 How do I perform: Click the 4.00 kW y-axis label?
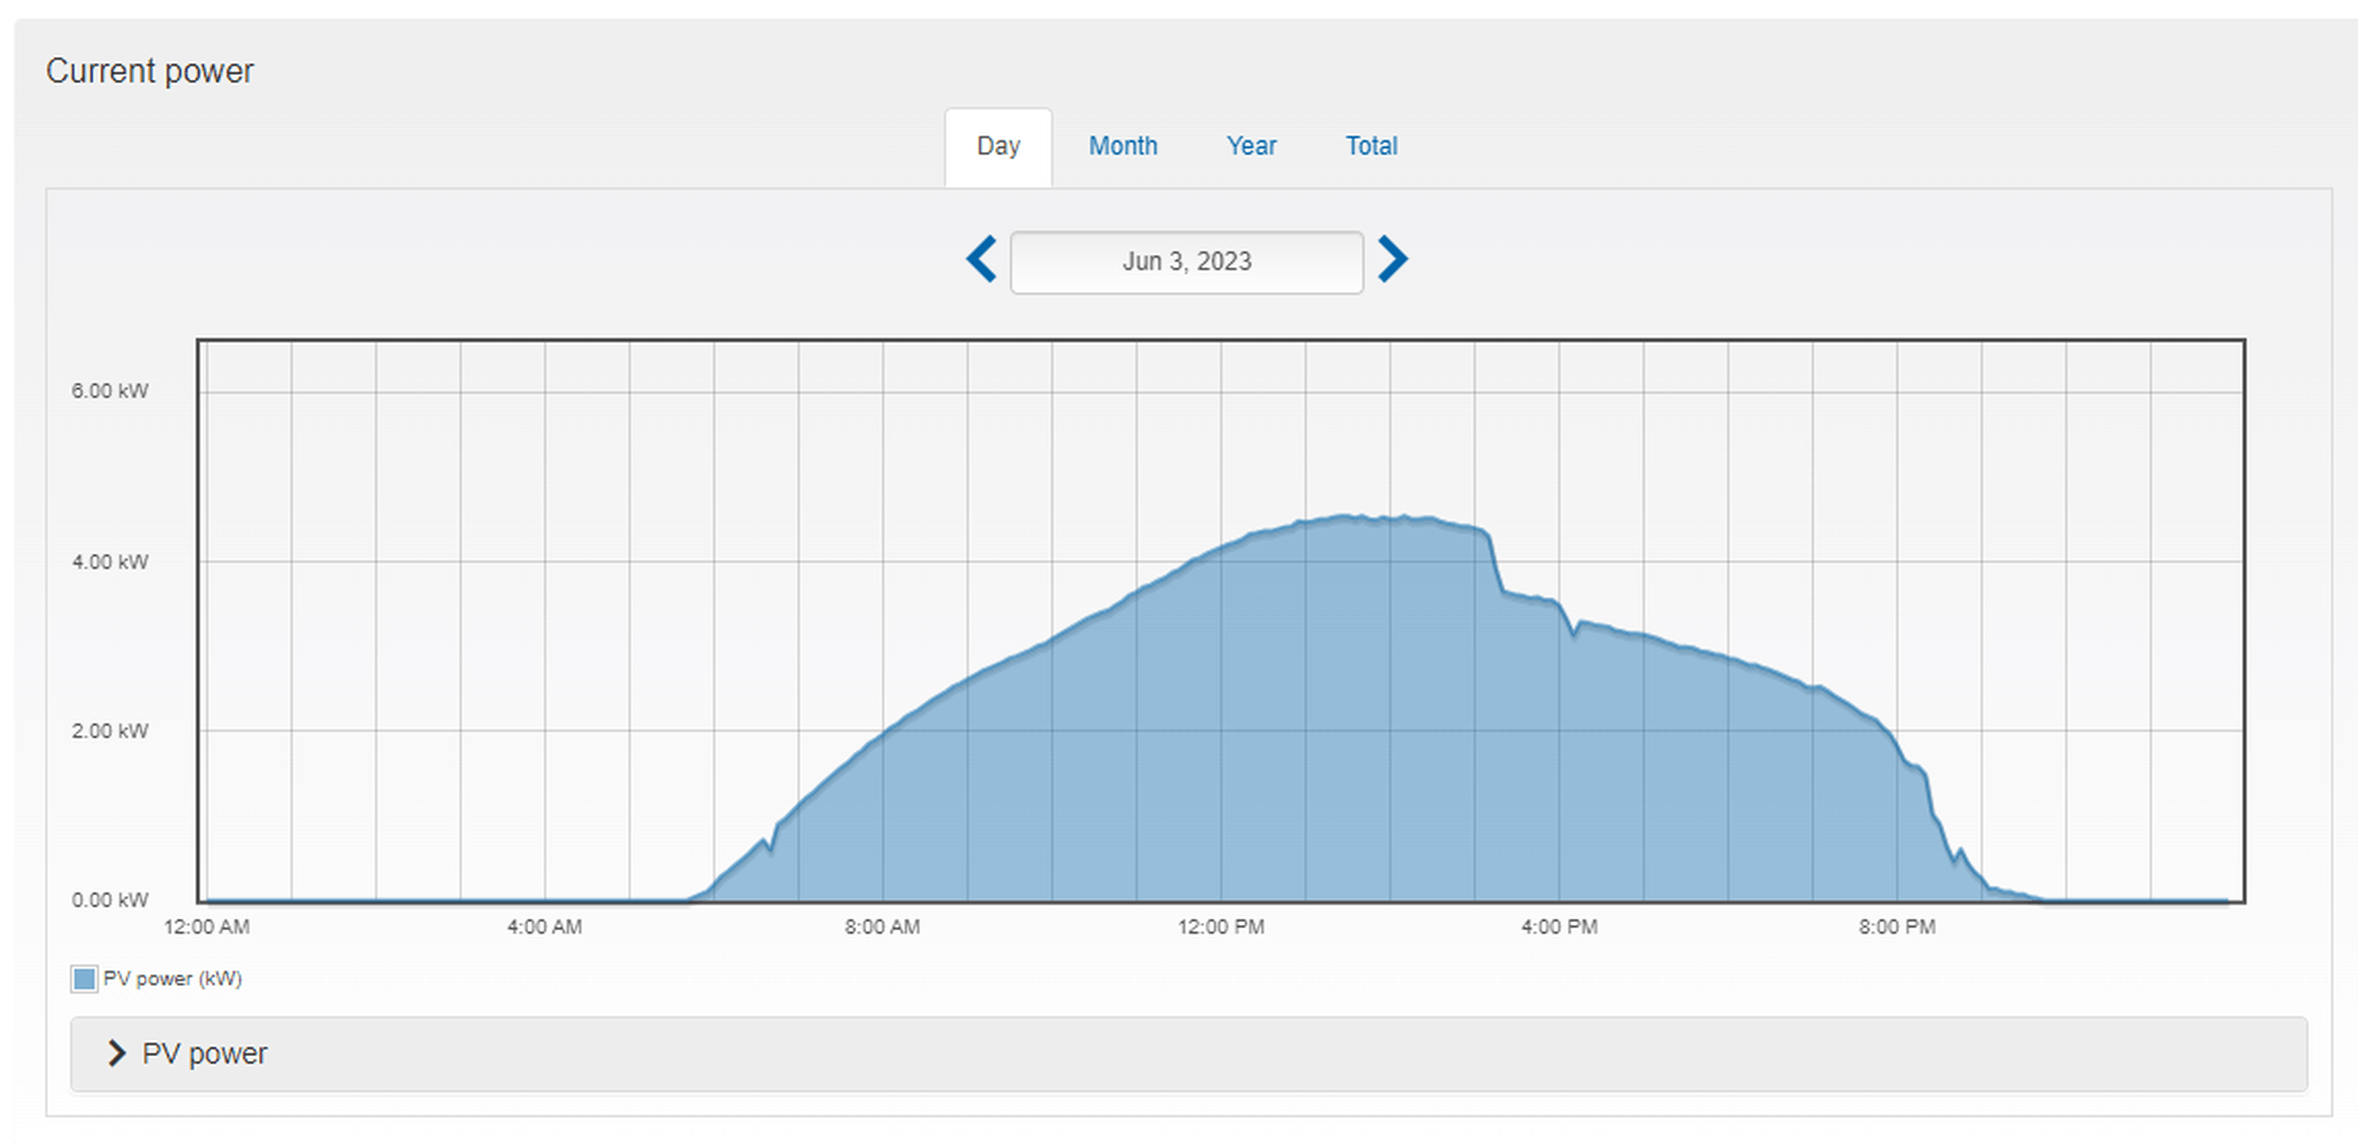pyautogui.click(x=110, y=562)
